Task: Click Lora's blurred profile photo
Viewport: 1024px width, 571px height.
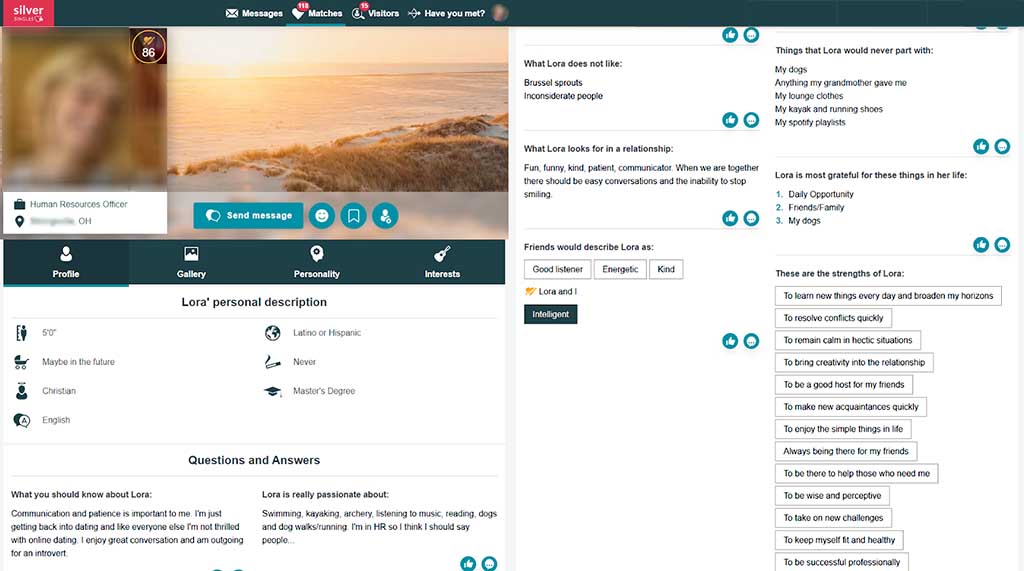Action: pos(84,108)
